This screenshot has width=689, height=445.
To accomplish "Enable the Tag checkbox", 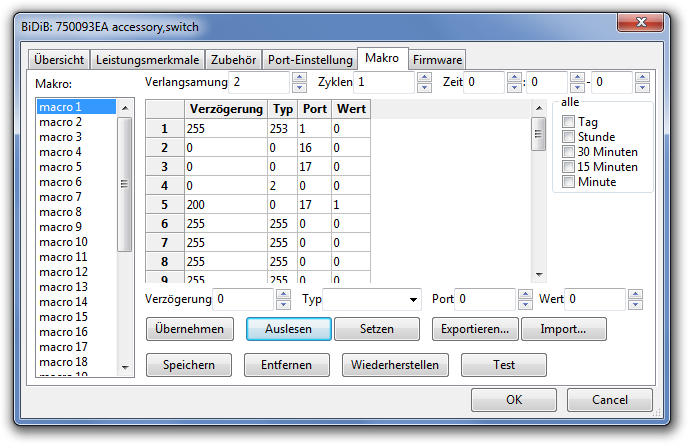I will point(568,122).
